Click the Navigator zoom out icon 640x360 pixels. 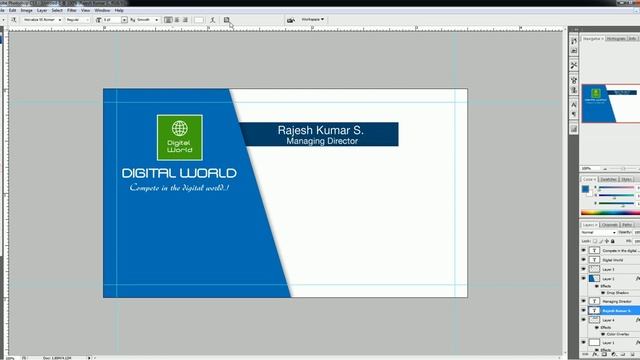click(605, 169)
